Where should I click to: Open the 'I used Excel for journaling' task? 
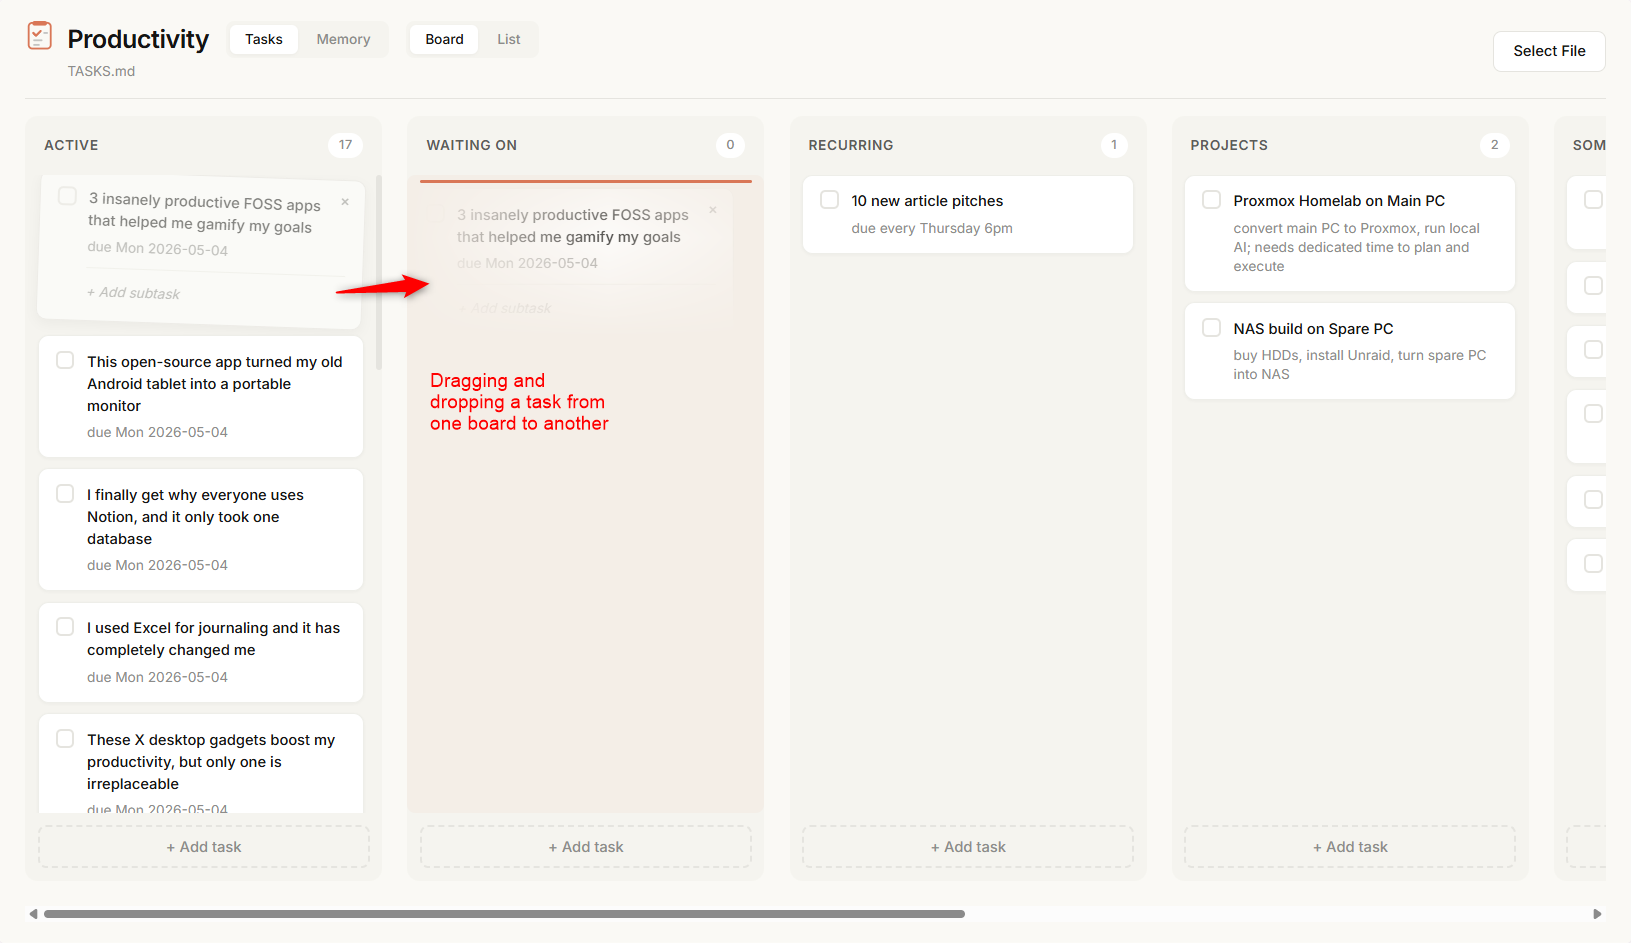click(x=213, y=639)
